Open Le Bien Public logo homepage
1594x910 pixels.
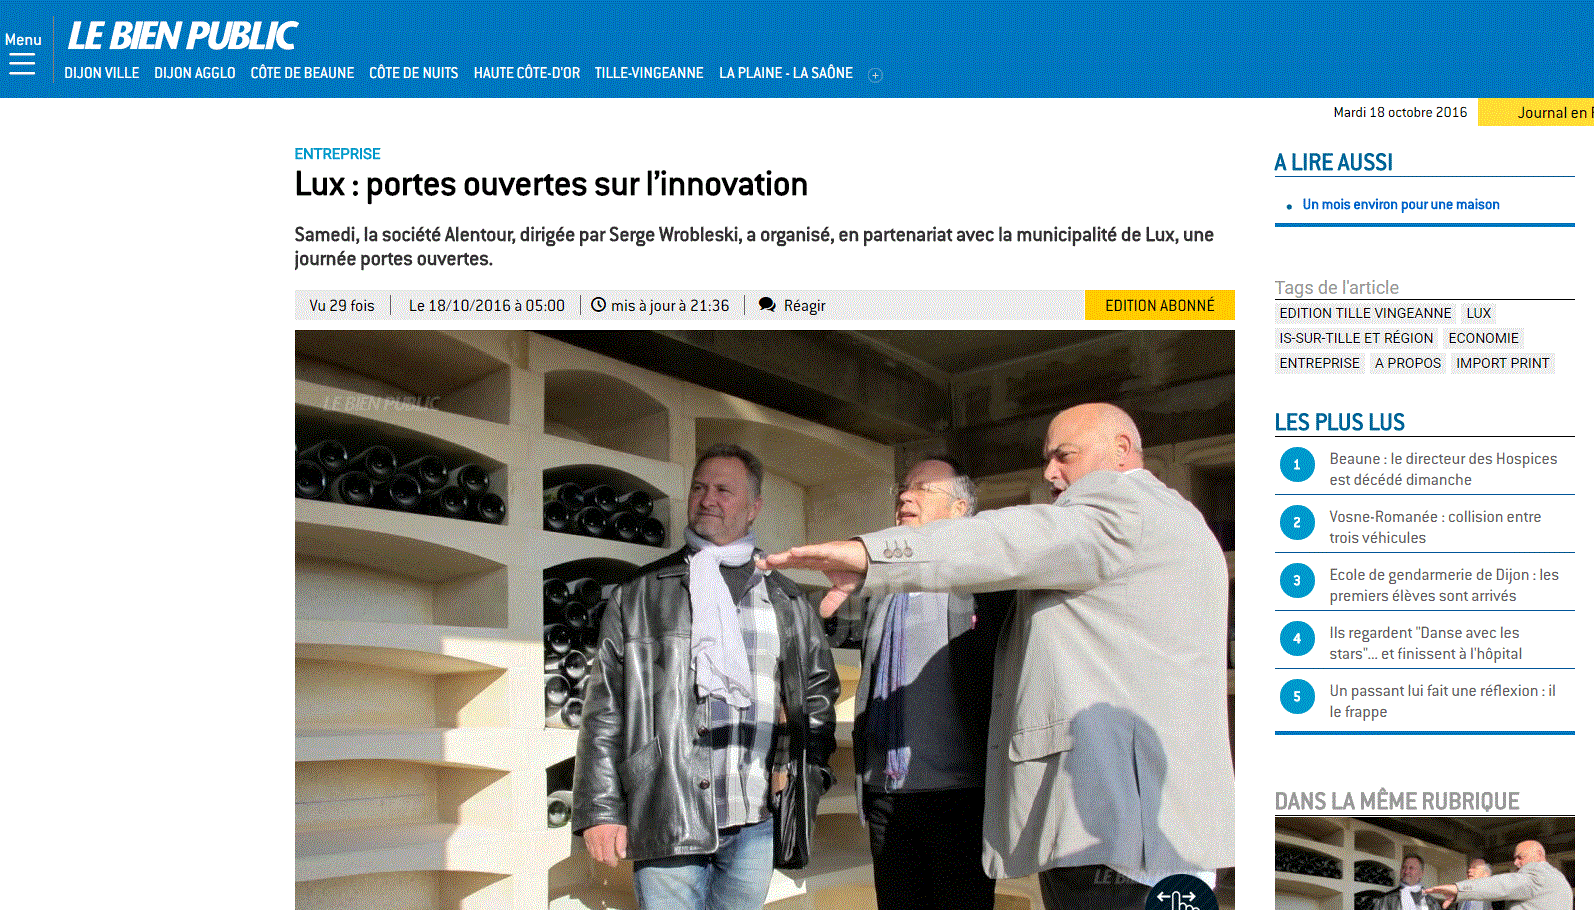coord(182,36)
